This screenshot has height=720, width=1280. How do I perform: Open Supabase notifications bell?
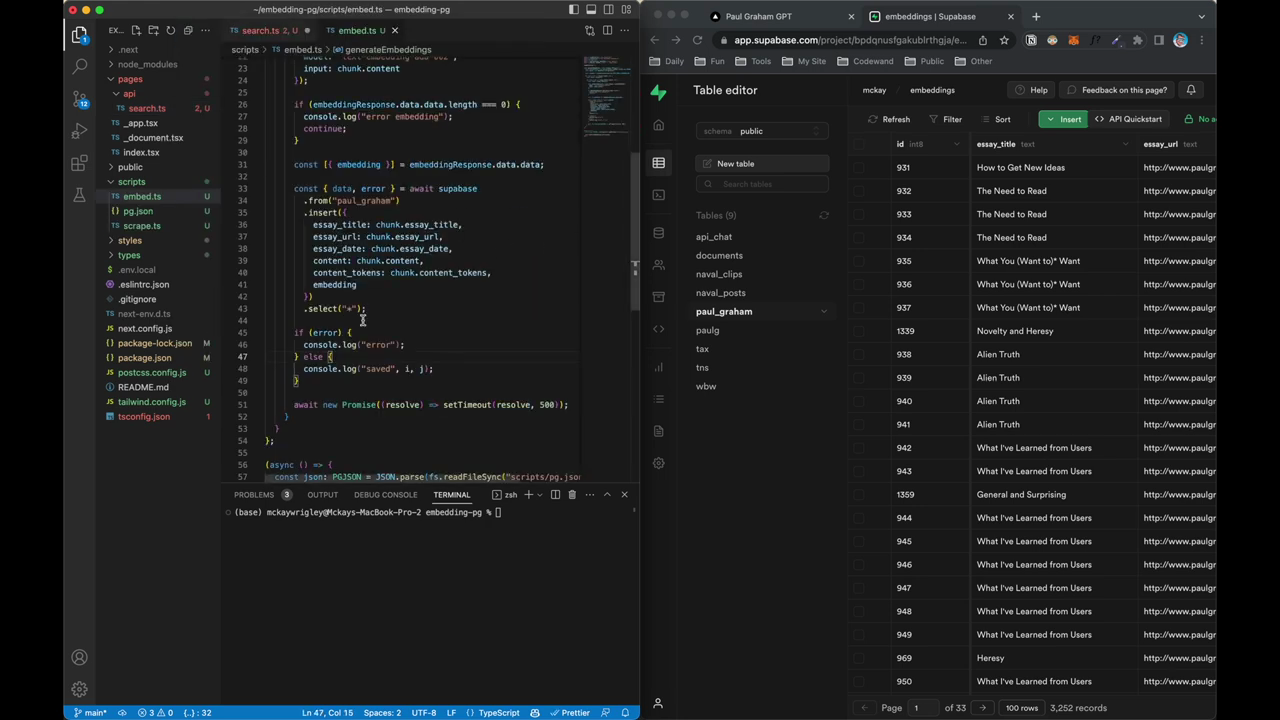point(1191,90)
